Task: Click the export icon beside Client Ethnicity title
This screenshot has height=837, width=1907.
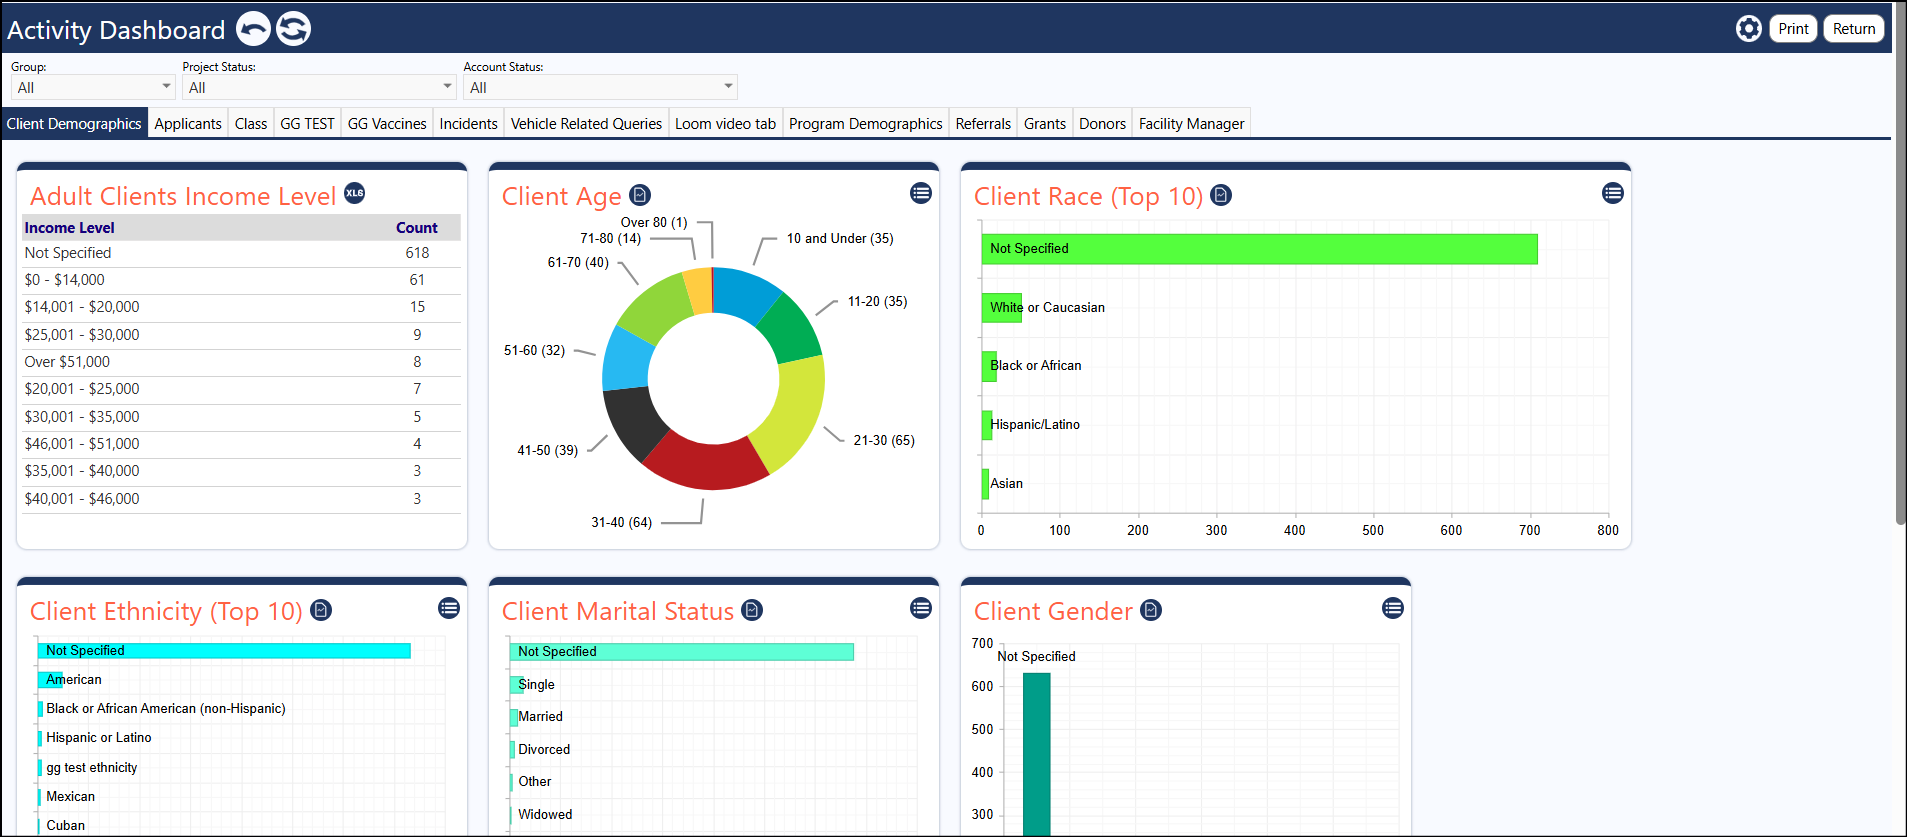Action: [321, 610]
